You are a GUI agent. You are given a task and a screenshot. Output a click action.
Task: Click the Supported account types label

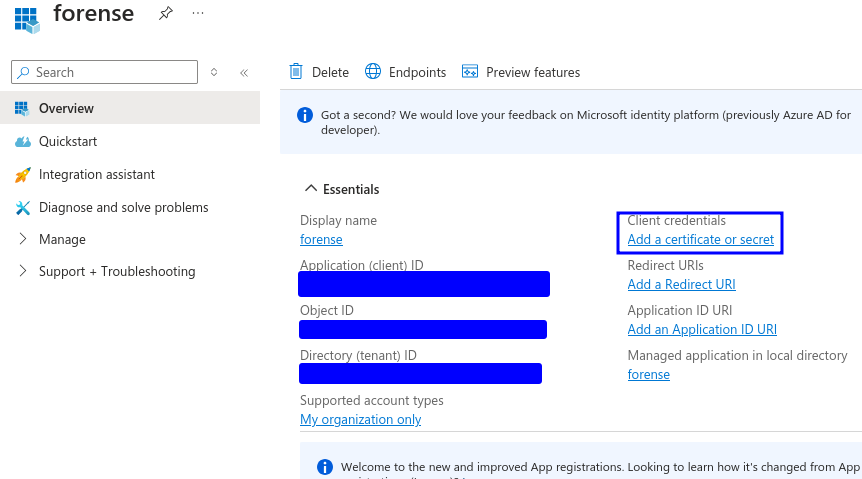[x=372, y=400]
